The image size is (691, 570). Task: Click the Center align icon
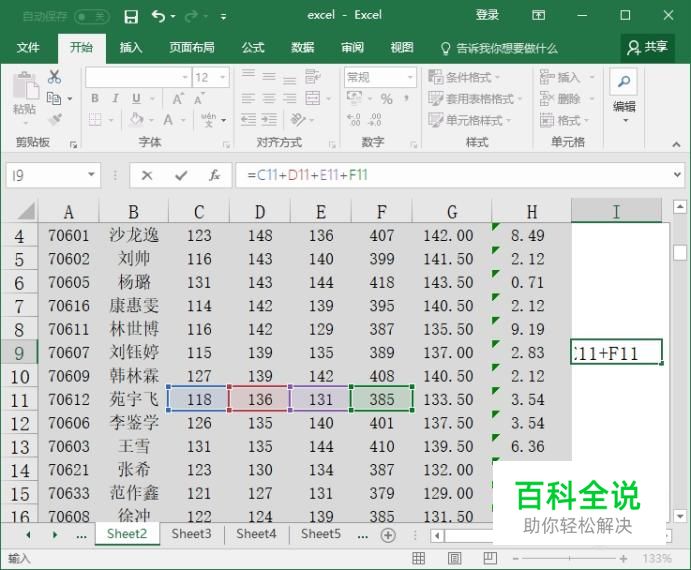(x=269, y=98)
